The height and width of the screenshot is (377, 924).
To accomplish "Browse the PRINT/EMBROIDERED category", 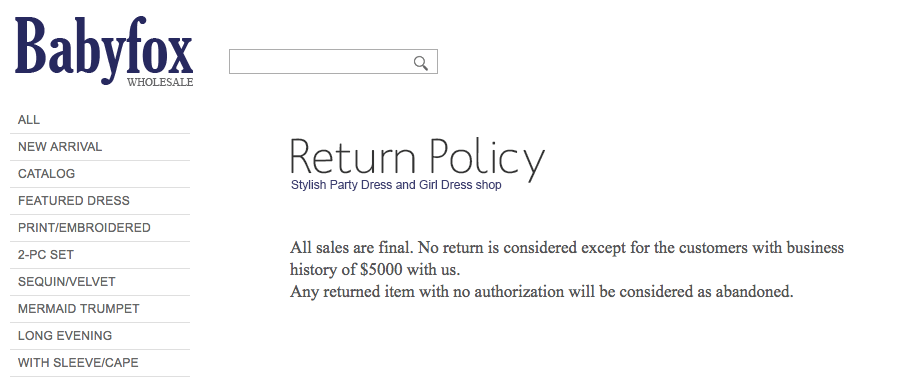I will (100, 229).
